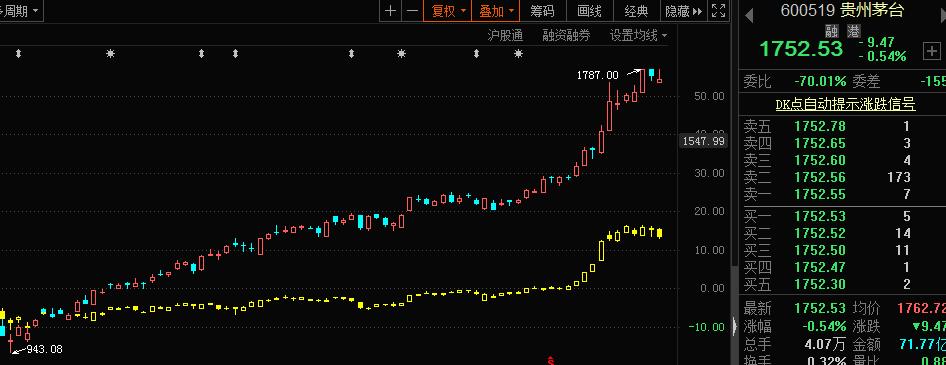Collapse the quote panel using the side arrow handle
The image size is (946, 365).
pos(734,326)
